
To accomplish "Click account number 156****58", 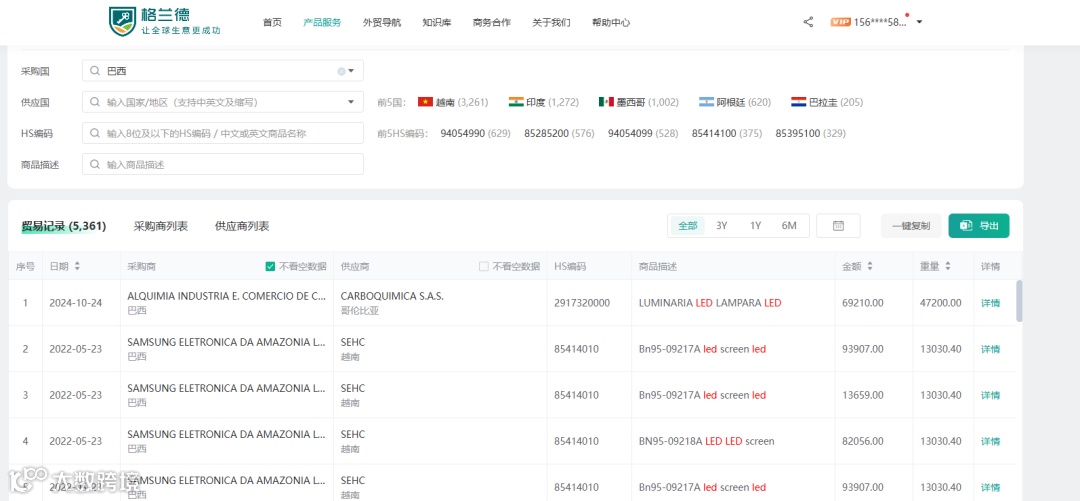I will (x=880, y=22).
